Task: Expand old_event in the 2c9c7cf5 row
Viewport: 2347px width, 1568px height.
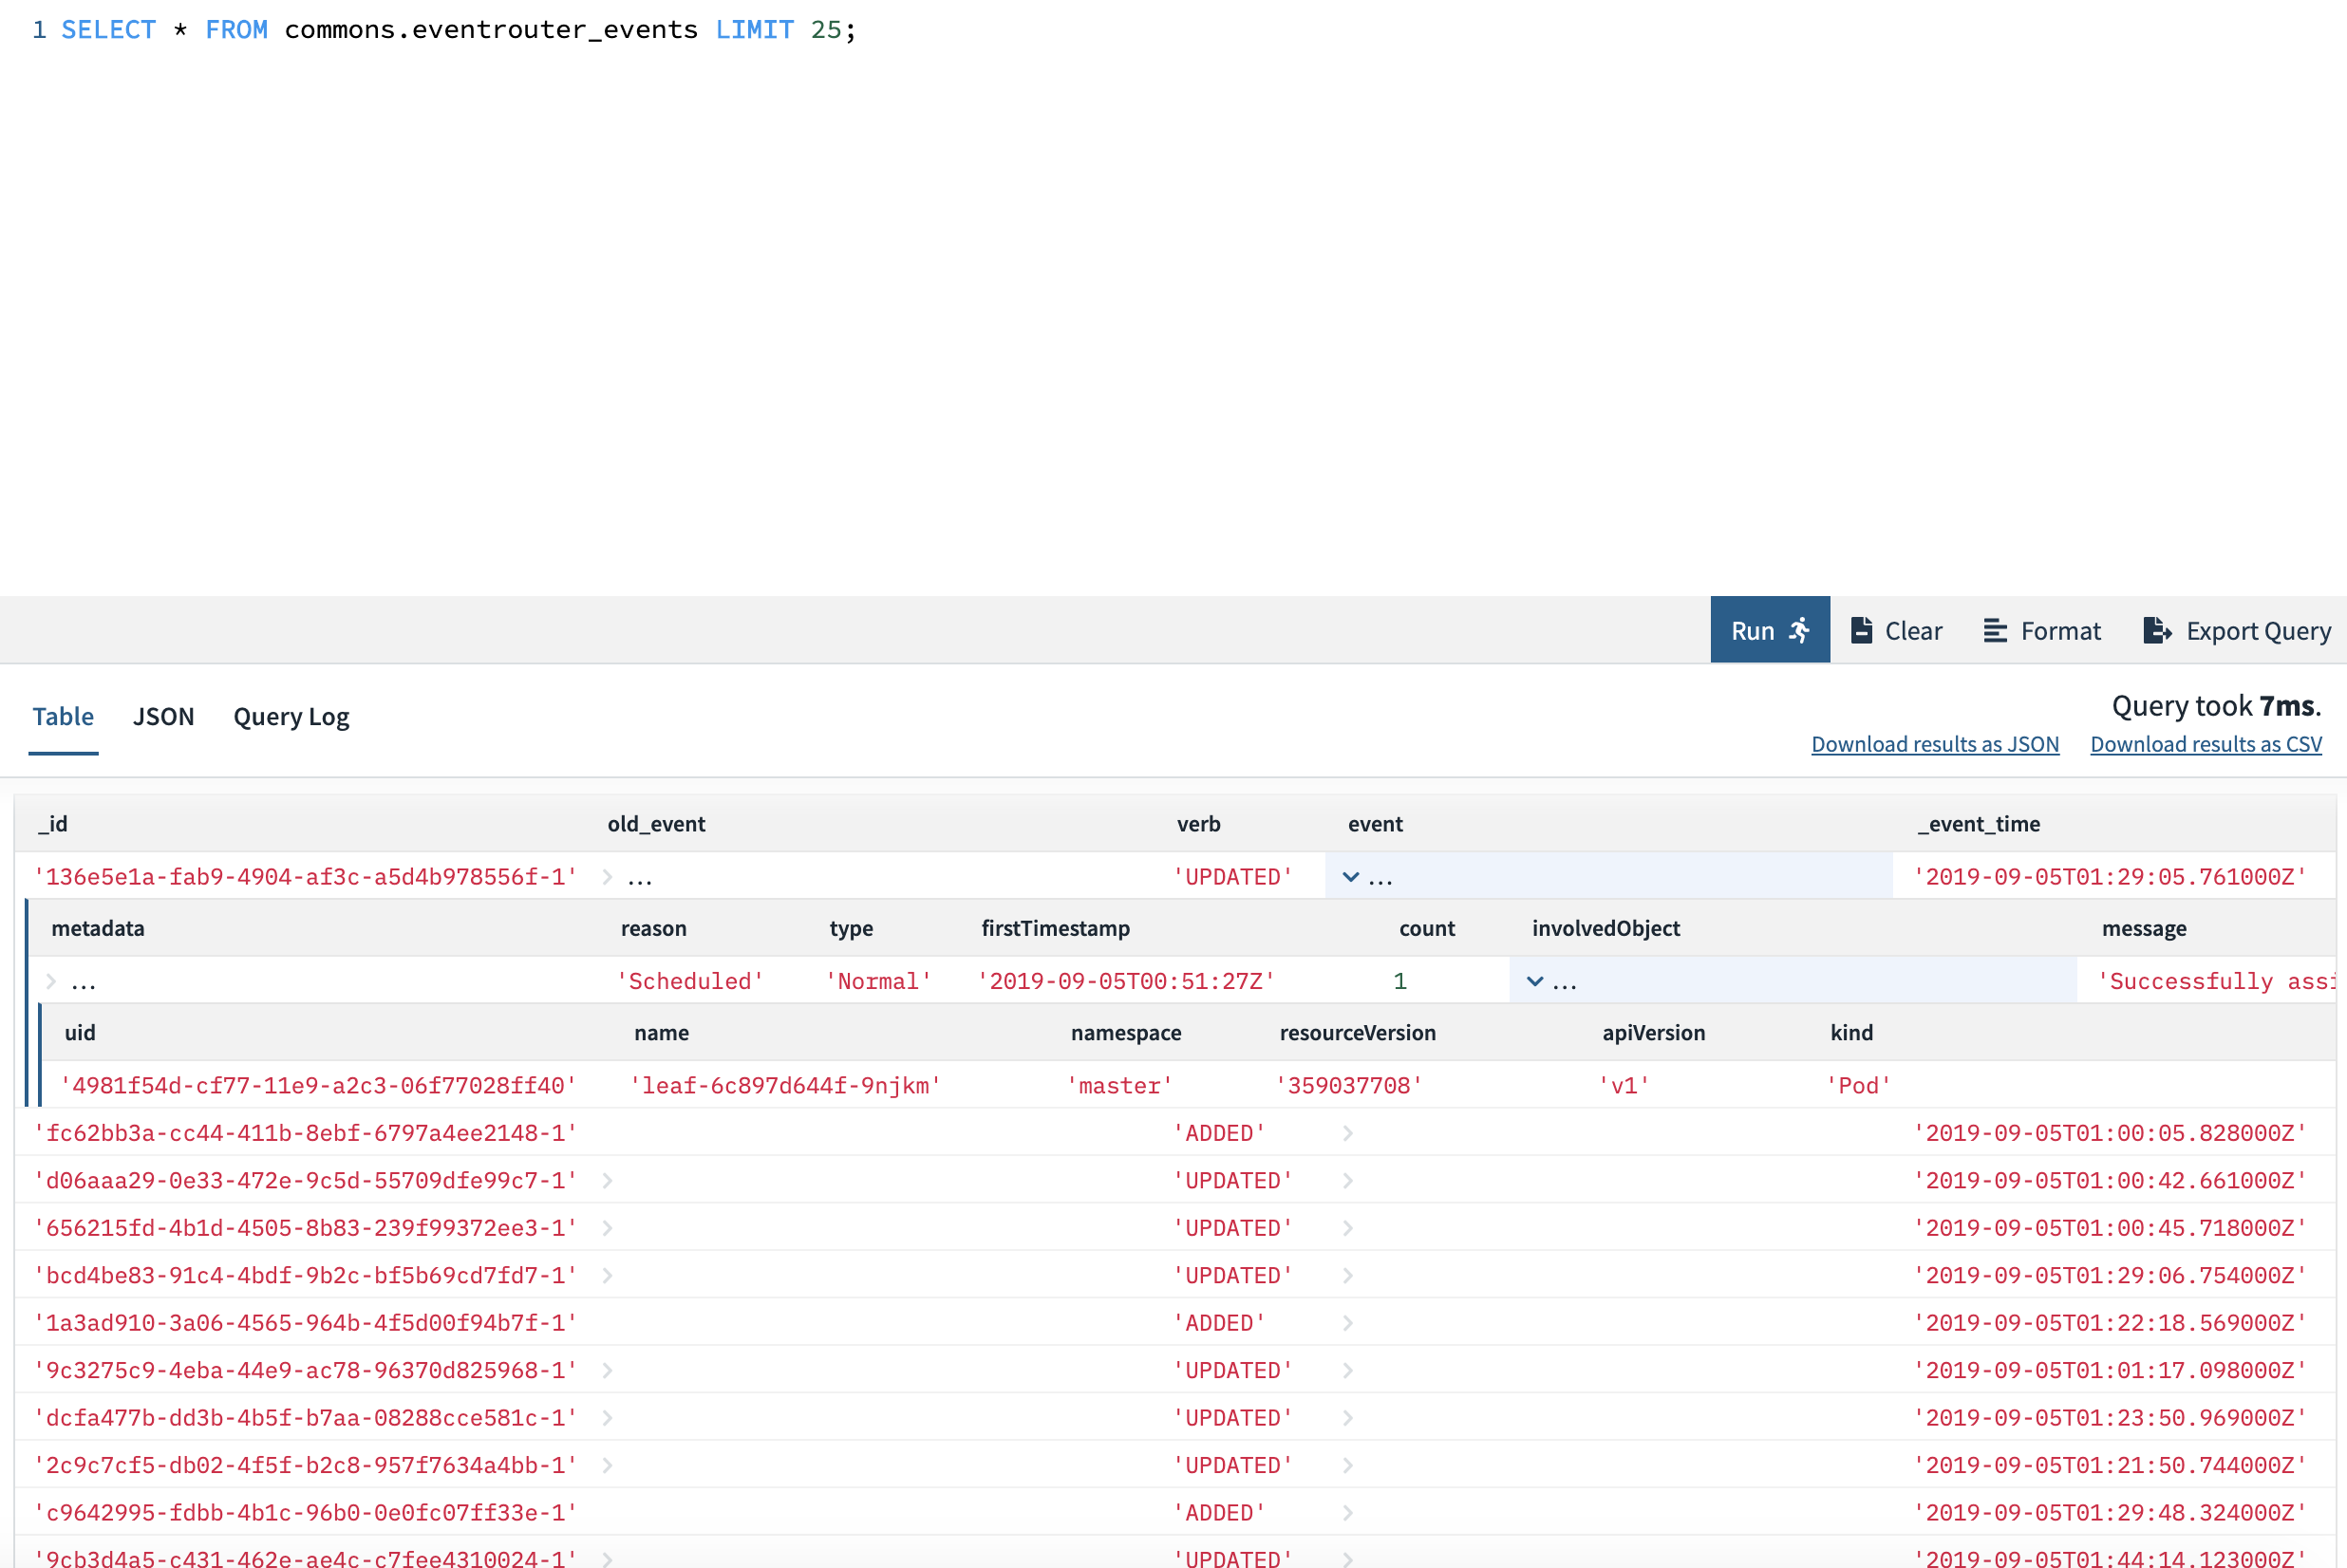Action: tap(608, 1466)
